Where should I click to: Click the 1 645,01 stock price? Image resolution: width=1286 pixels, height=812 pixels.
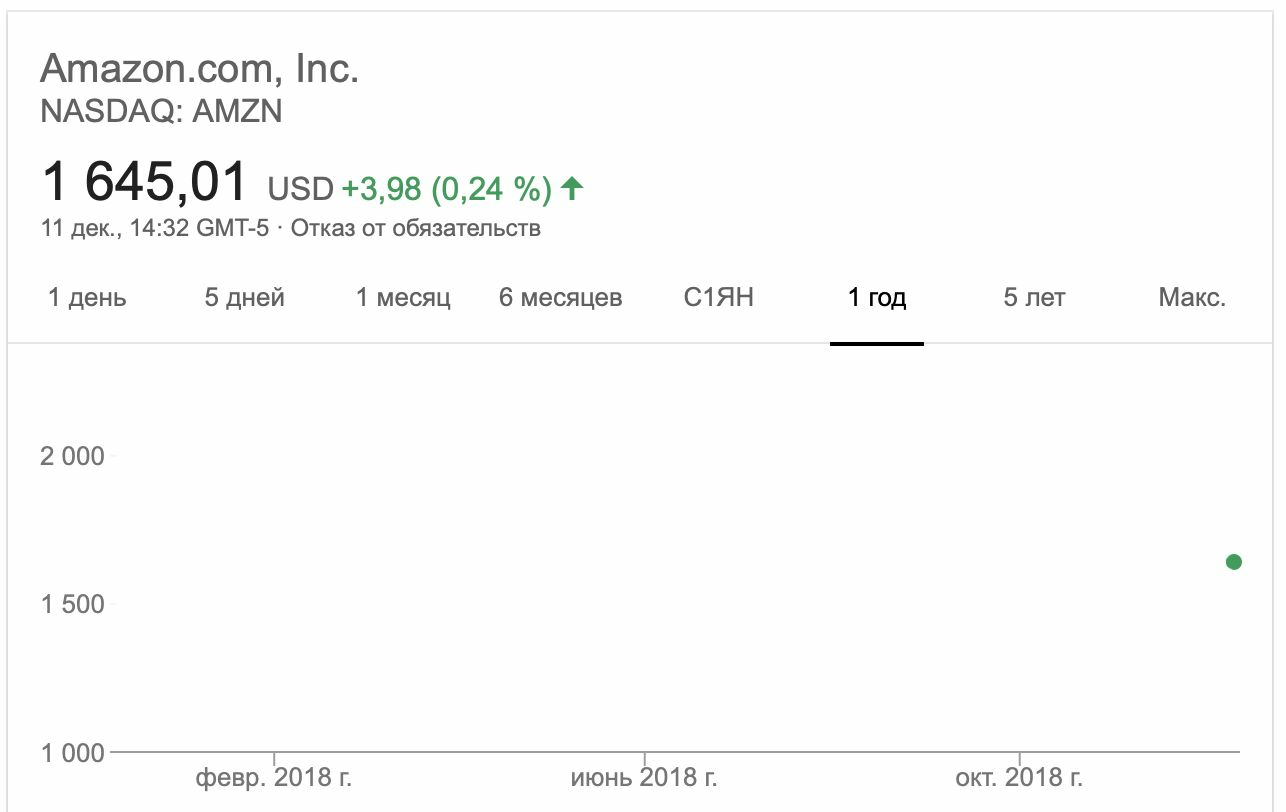point(144,183)
